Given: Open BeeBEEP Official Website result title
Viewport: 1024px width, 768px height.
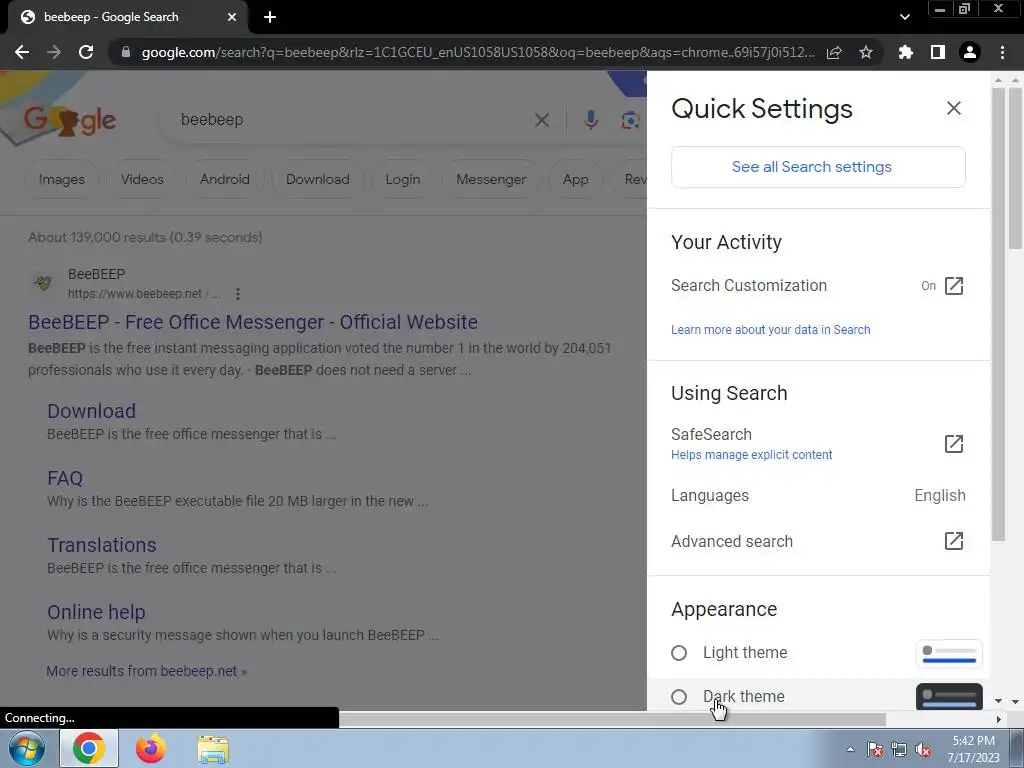Looking at the screenshot, I should [x=253, y=322].
